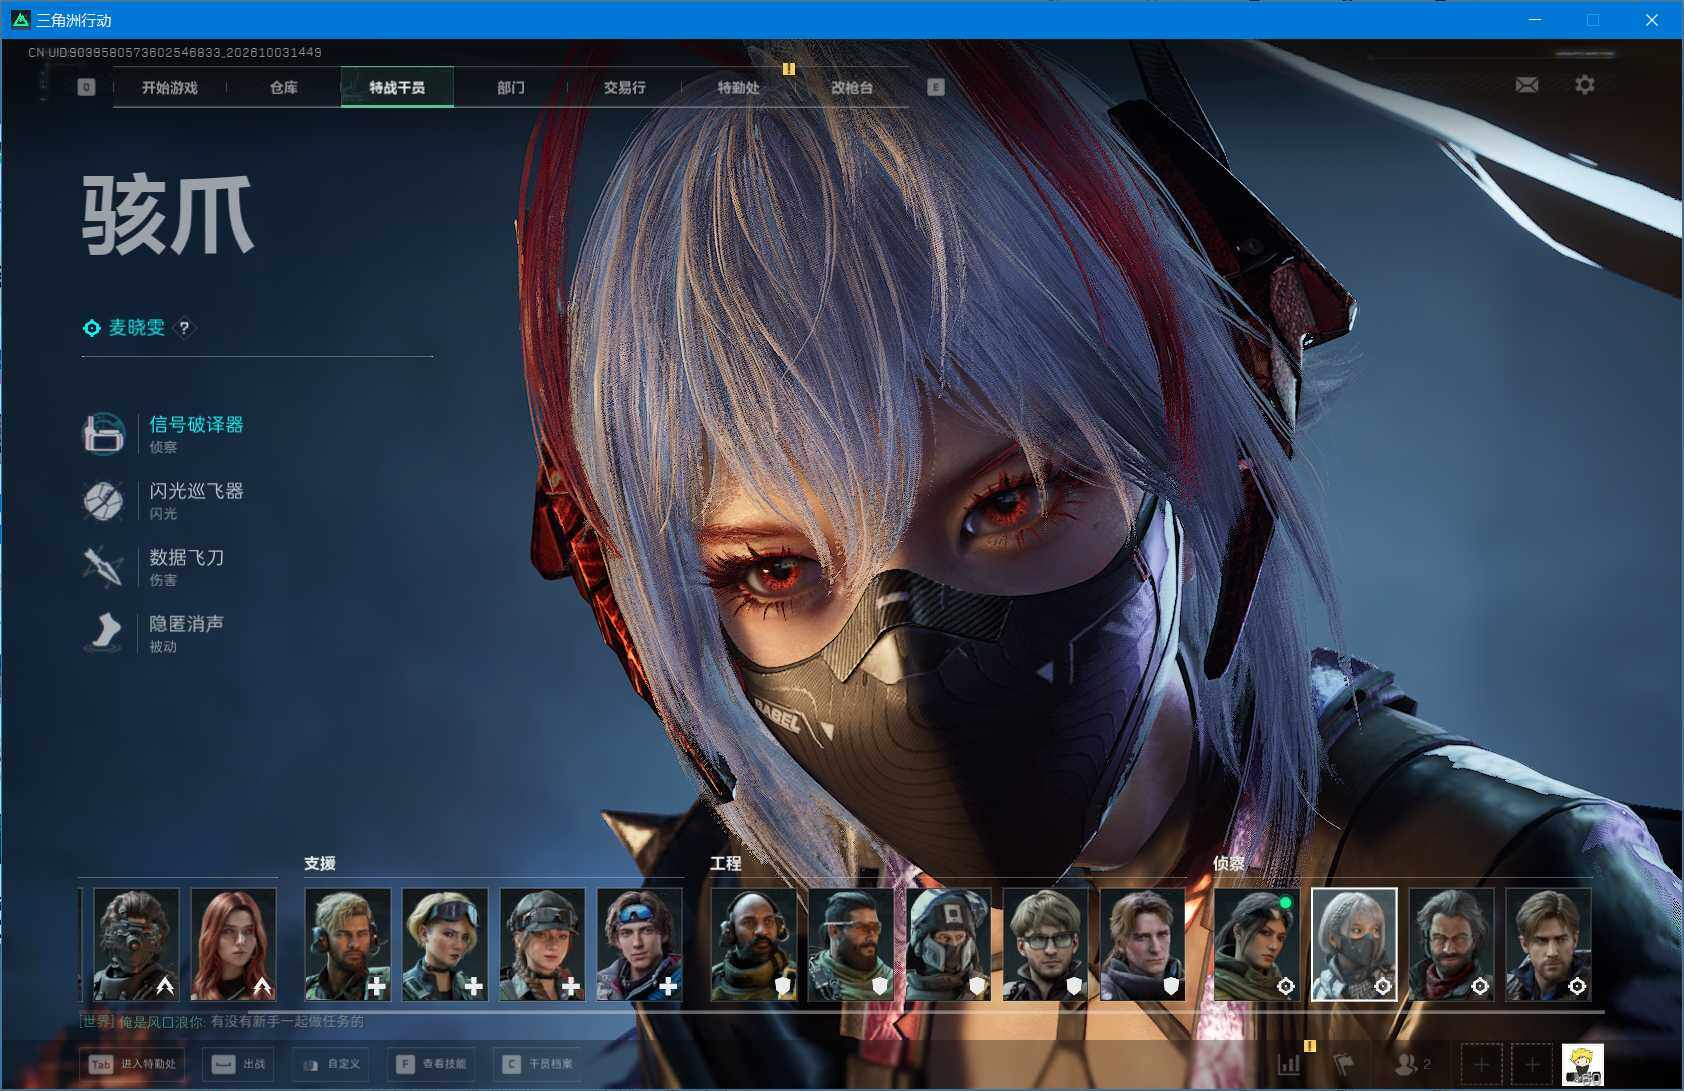Select the 闪光巡飞器 skill icon

pyautogui.click(x=103, y=500)
